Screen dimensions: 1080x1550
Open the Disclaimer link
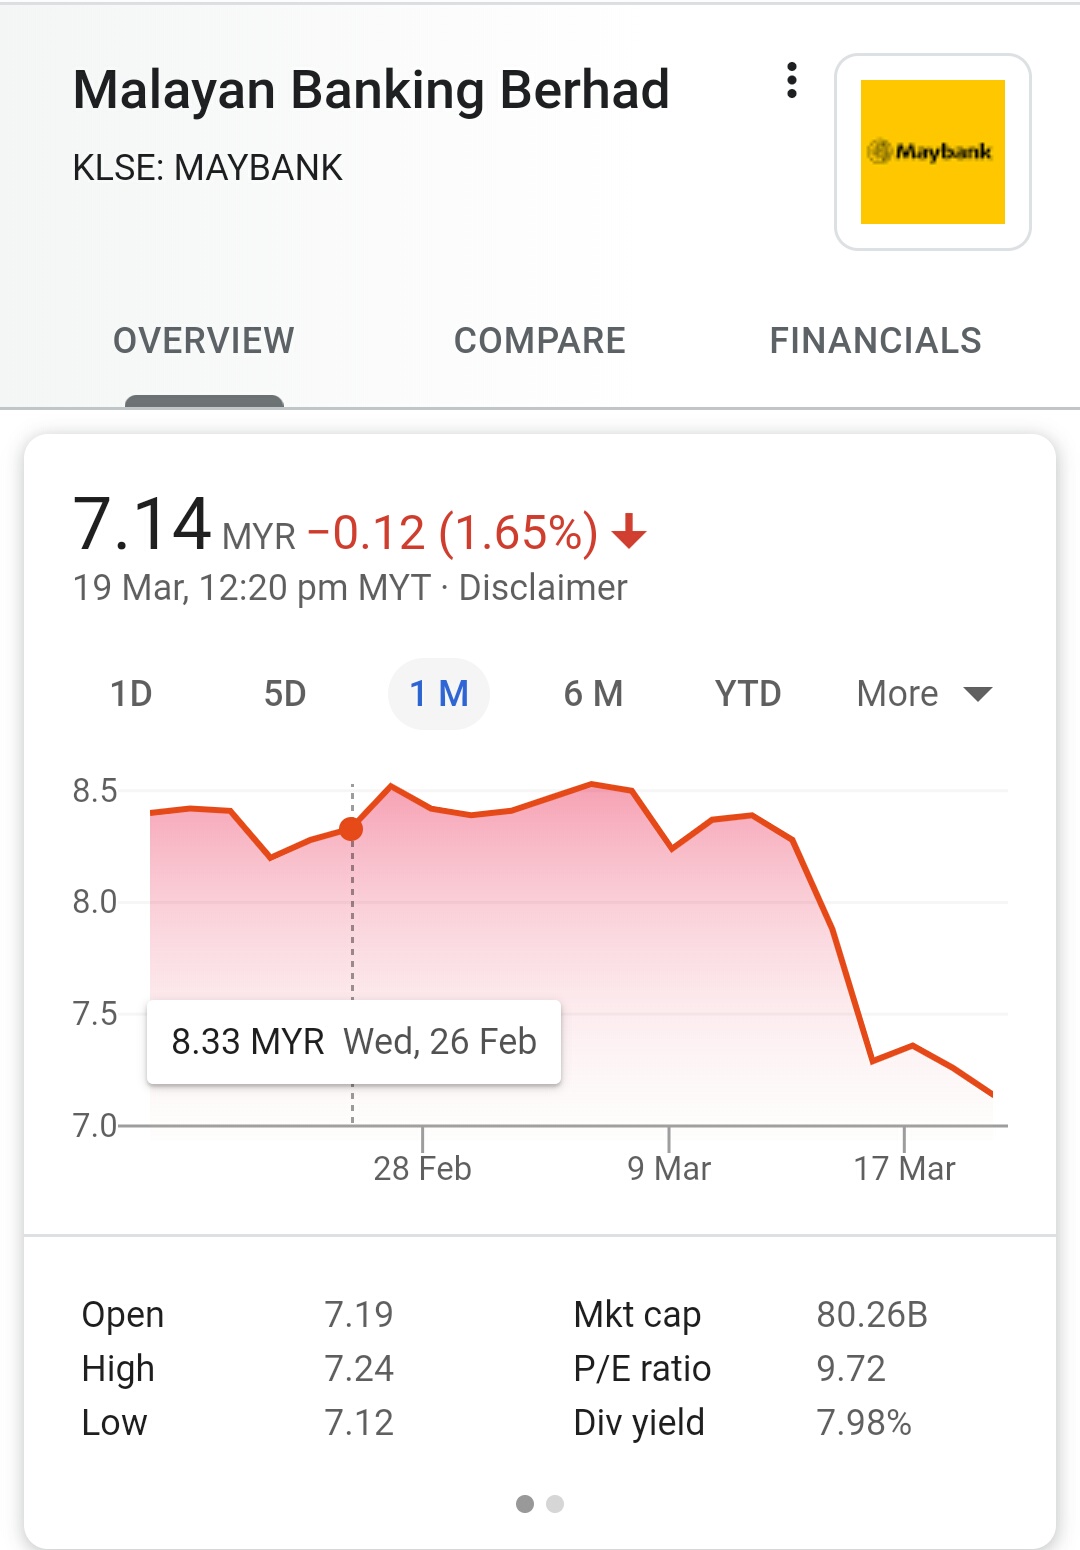[x=543, y=588]
